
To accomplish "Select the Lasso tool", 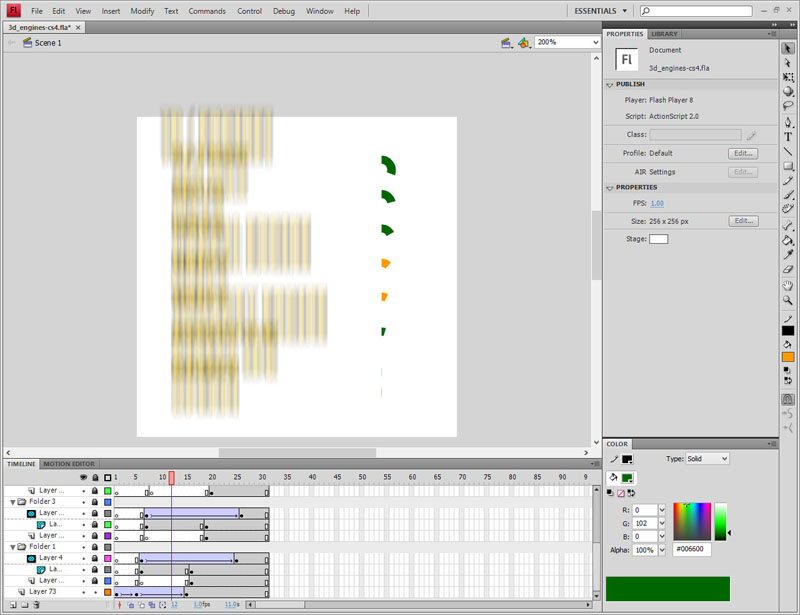I will coord(788,105).
